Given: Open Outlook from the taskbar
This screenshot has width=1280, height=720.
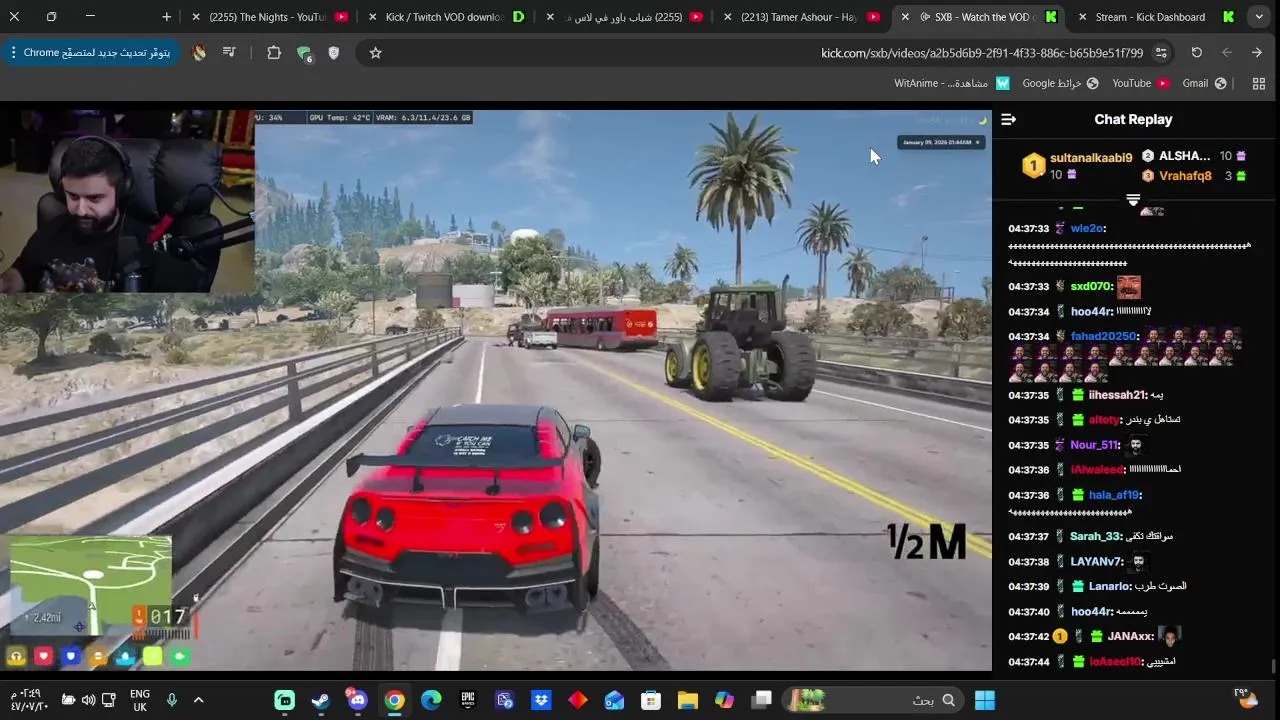Looking at the screenshot, I should click(x=614, y=700).
